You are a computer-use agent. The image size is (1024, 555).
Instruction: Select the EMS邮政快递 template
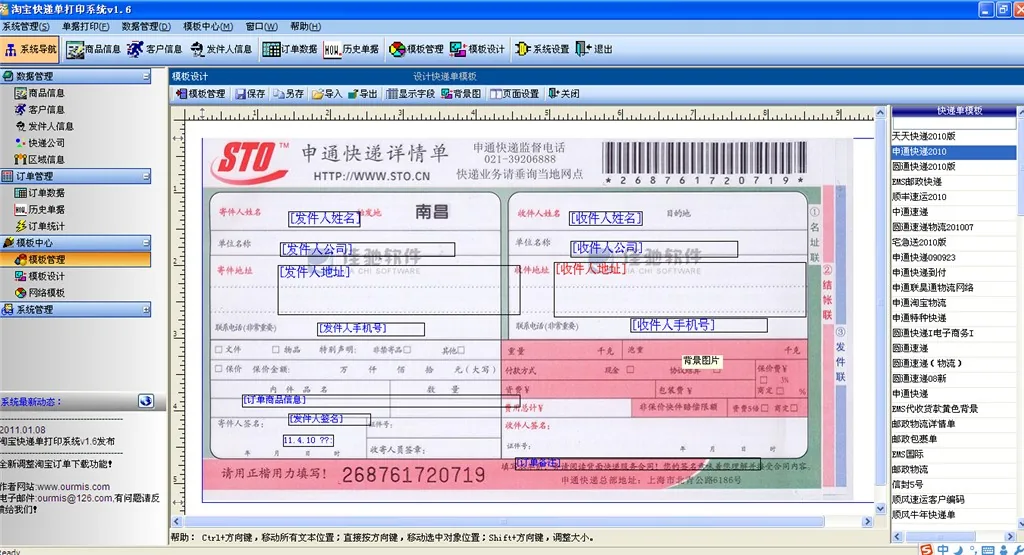[x=953, y=182]
